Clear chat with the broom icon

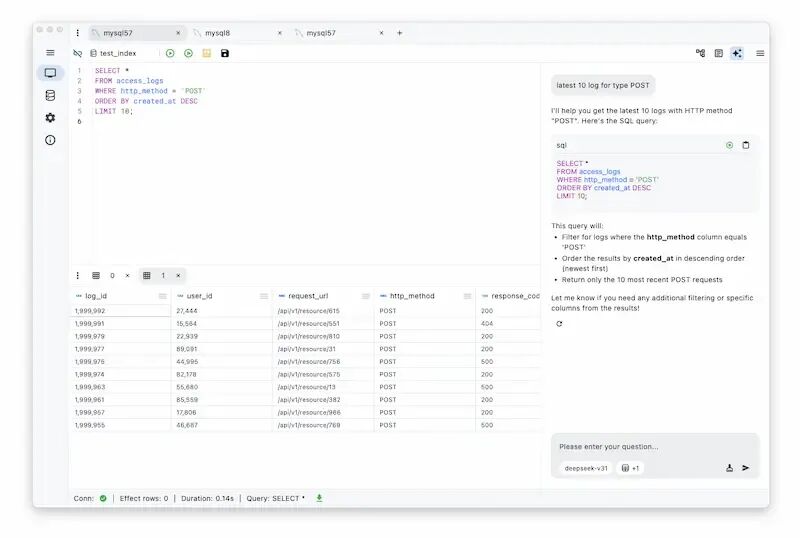[729, 468]
